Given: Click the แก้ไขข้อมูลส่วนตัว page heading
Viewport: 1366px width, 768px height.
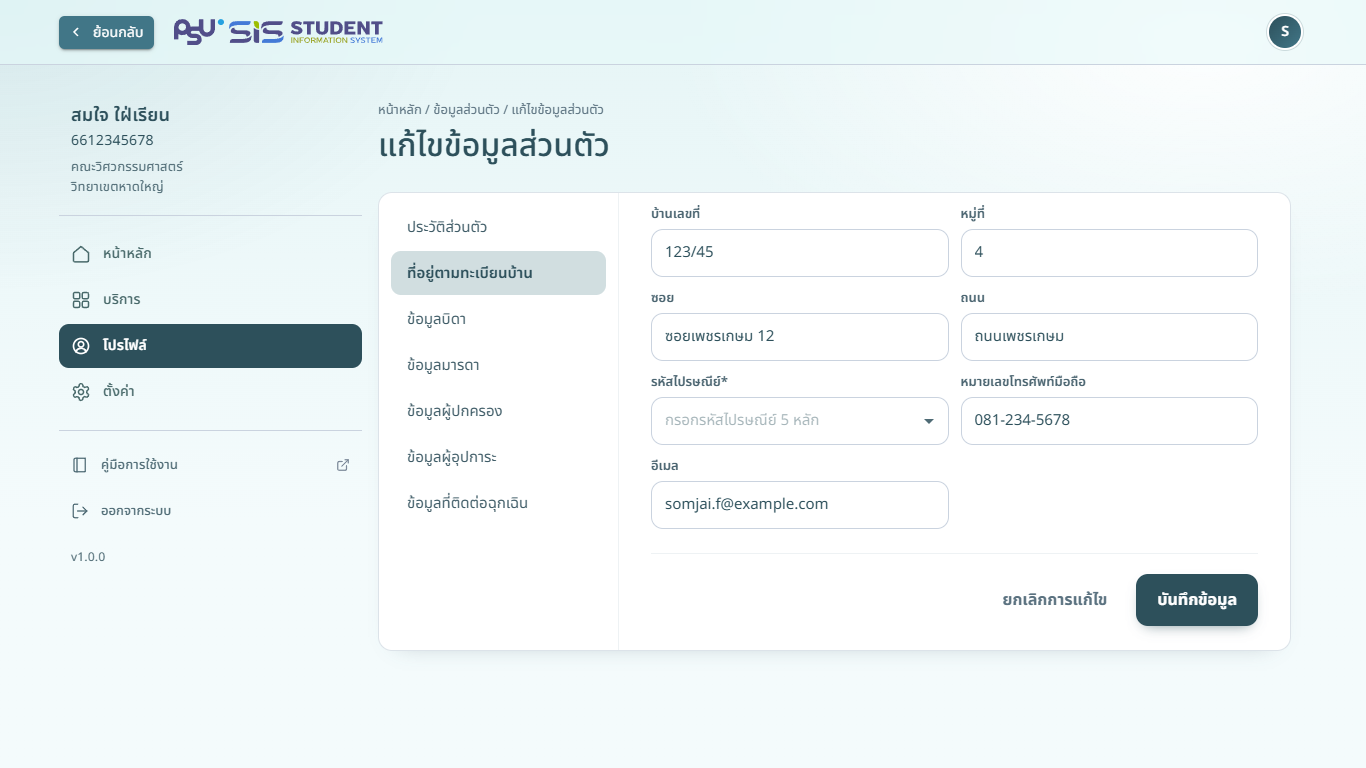Looking at the screenshot, I should pos(494,146).
